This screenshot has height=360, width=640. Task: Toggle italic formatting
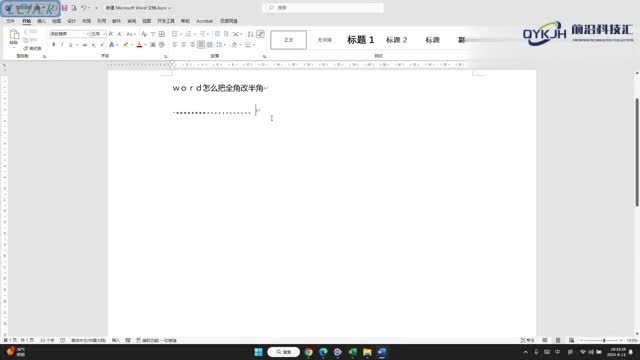(x=62, y=45)
